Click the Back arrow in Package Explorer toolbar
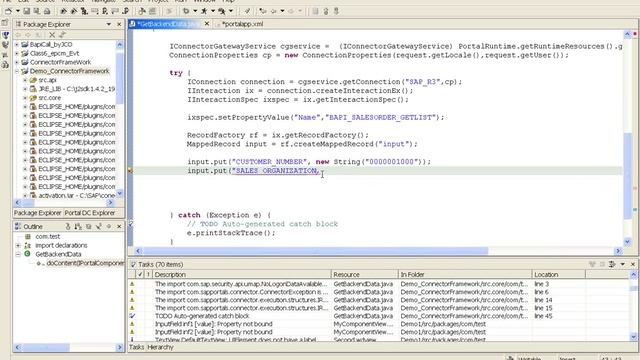 point(18,35)
